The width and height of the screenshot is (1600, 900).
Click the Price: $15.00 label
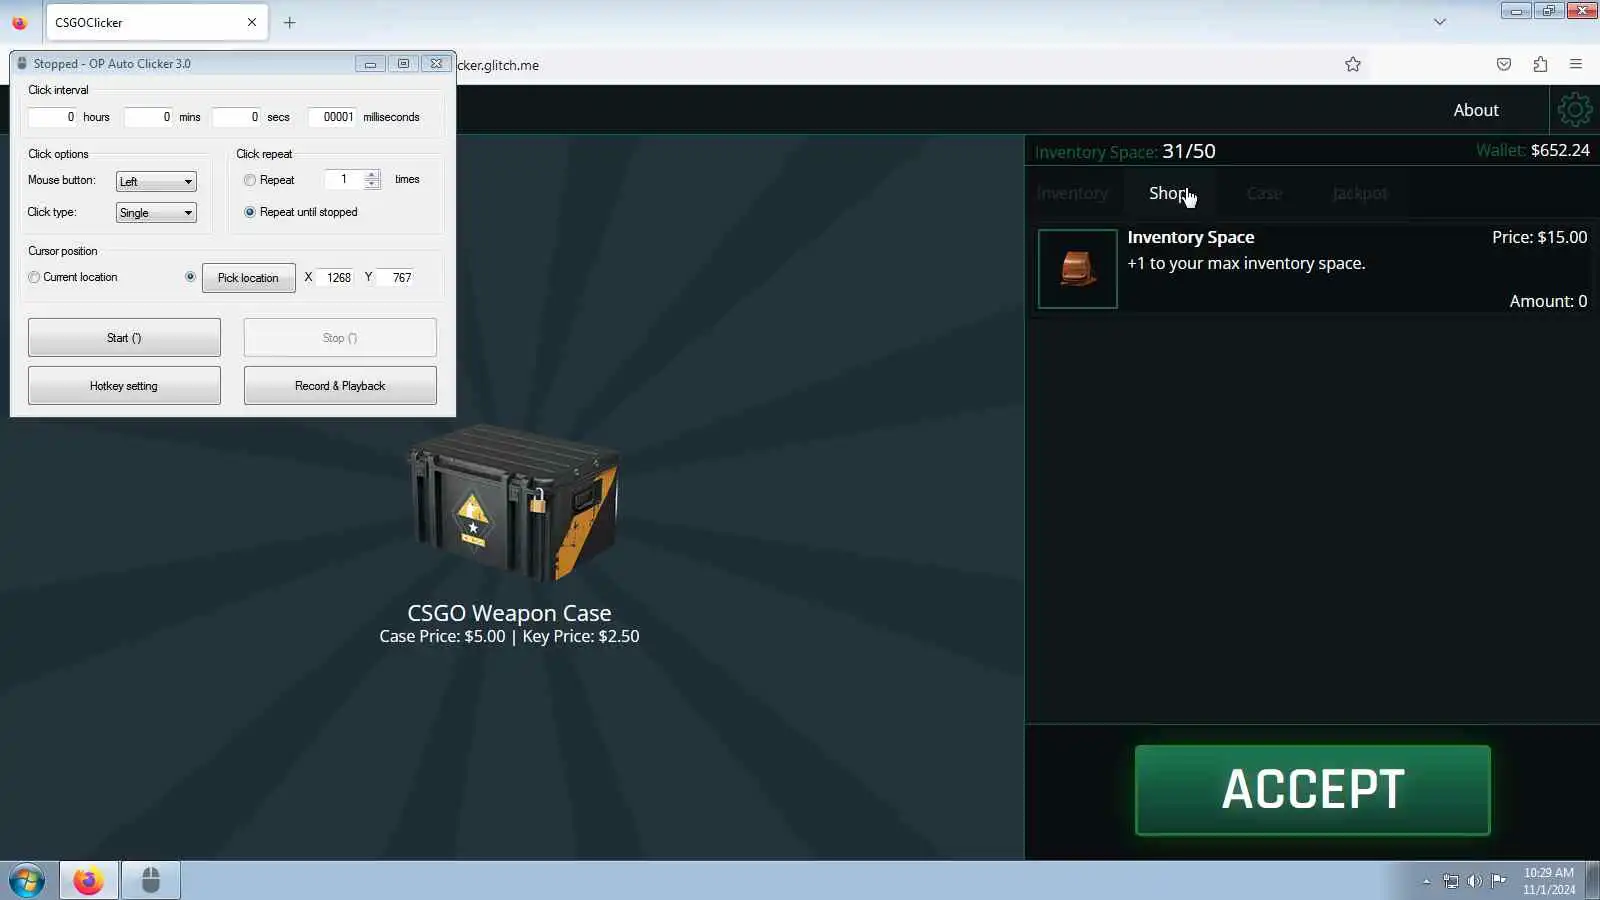pos(1540,237)
